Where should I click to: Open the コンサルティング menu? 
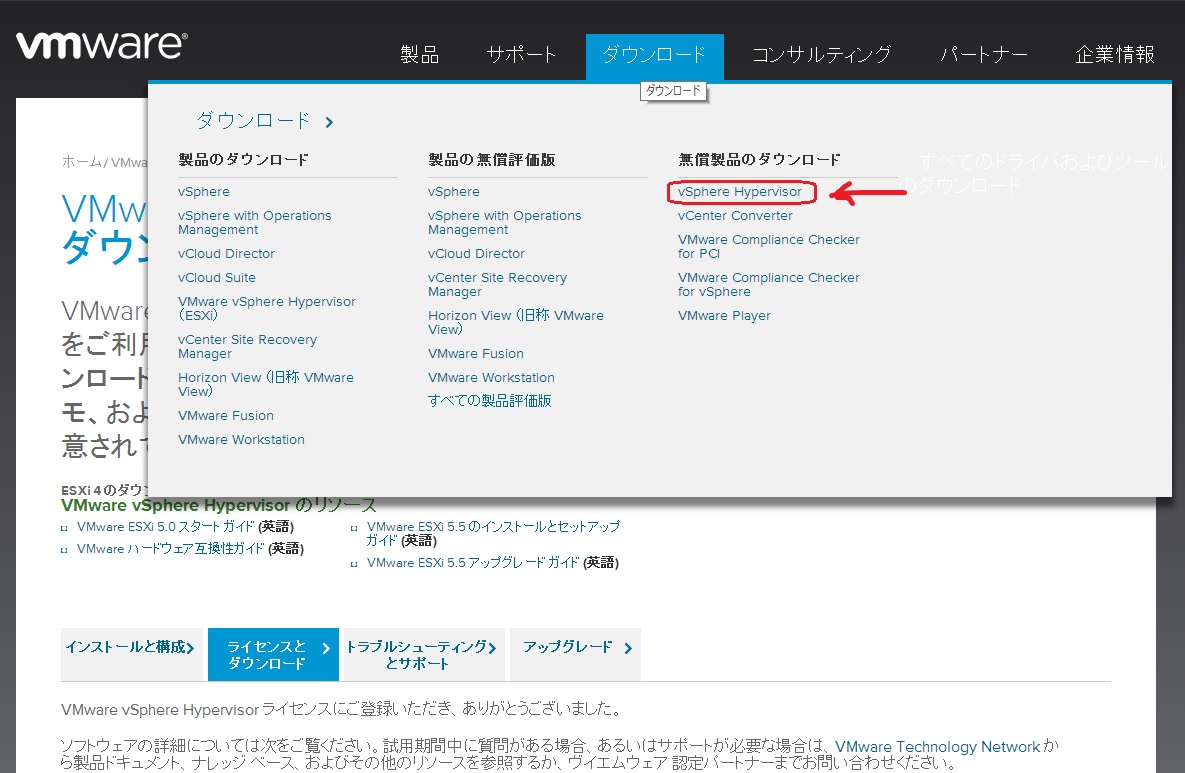821,54
